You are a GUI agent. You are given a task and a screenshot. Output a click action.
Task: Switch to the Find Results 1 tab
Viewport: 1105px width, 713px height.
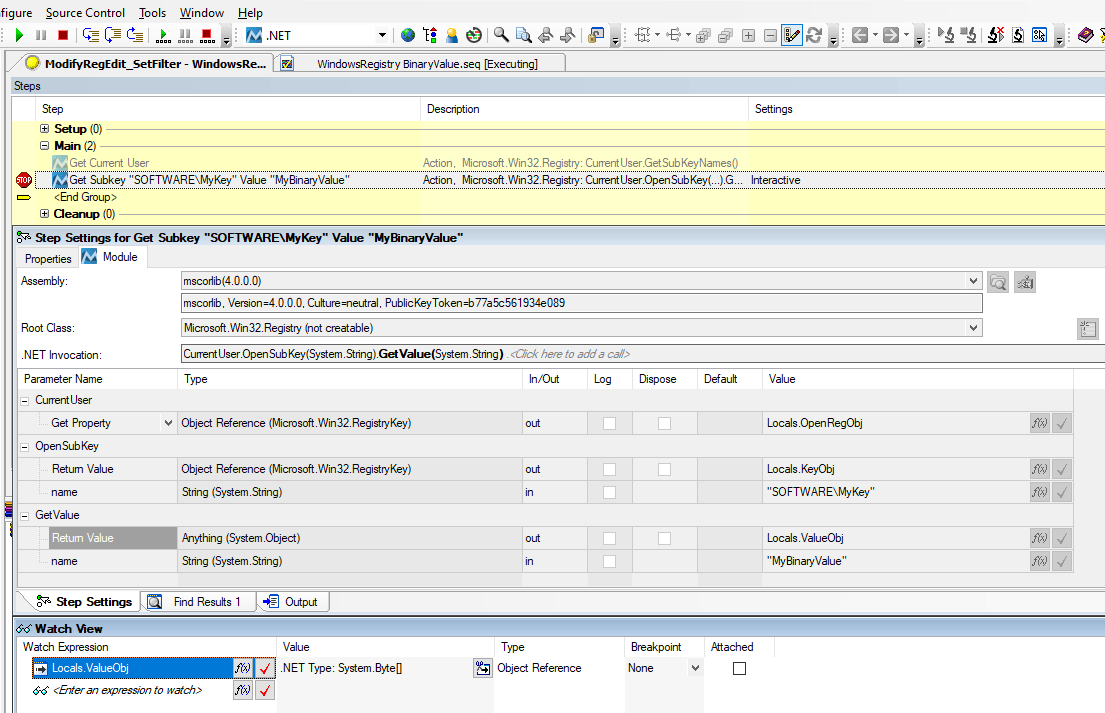click(198, 602)
